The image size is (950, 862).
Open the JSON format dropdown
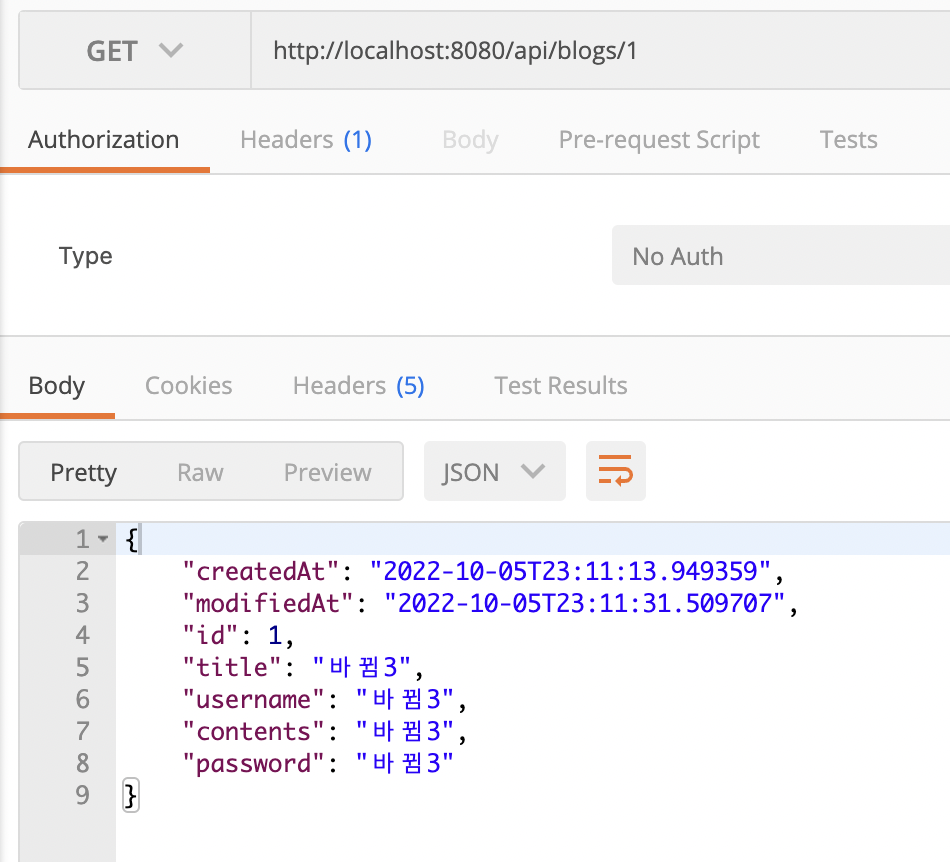[x=494, y=471]
